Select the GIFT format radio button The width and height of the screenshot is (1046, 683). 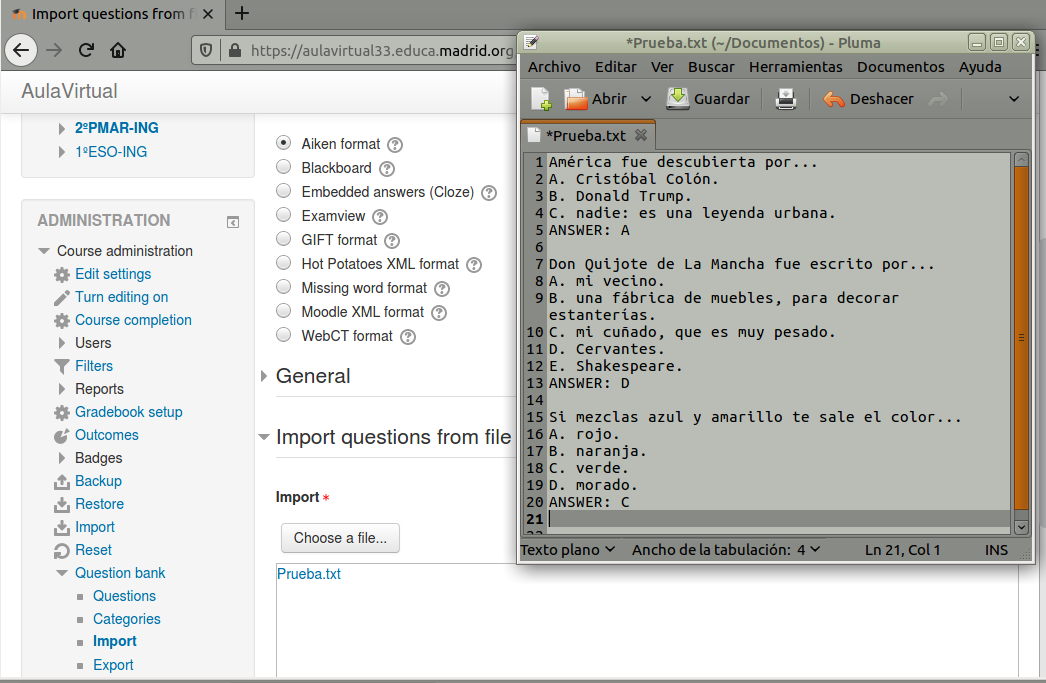pos(284,239)
